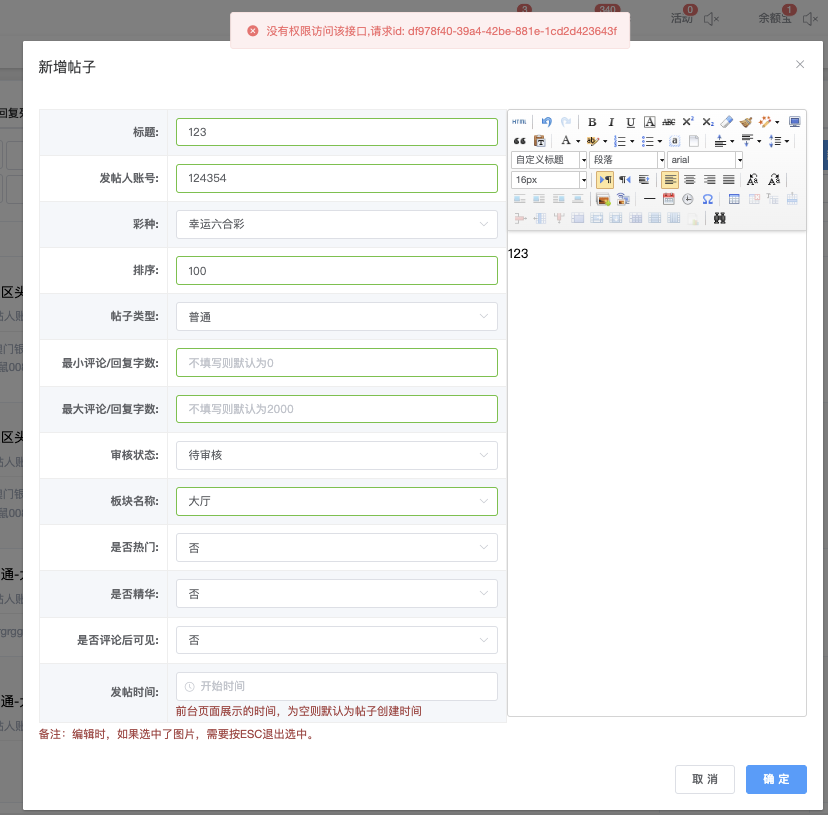Toggle center alignment in editor toolbar
The width and height of the screenshot is (828, 815).
[689, 180]
